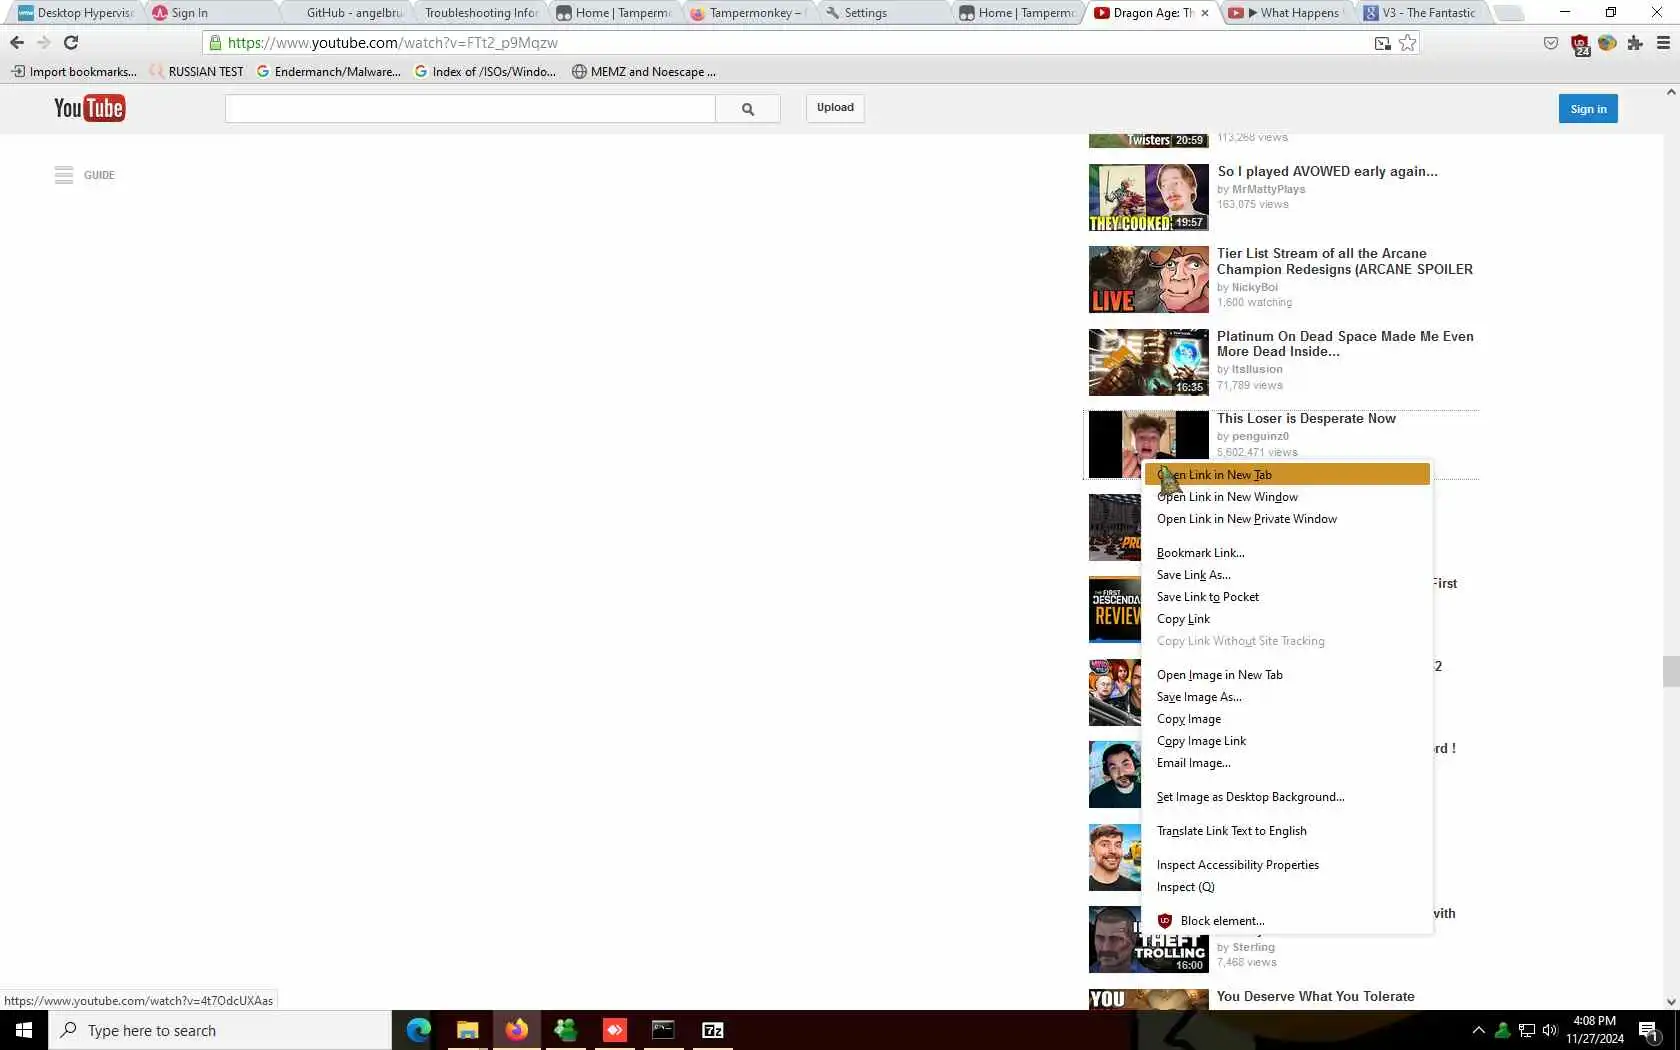Select uBlock Block element option
Viewport: 1680px width, 1050px height.
1287,921
